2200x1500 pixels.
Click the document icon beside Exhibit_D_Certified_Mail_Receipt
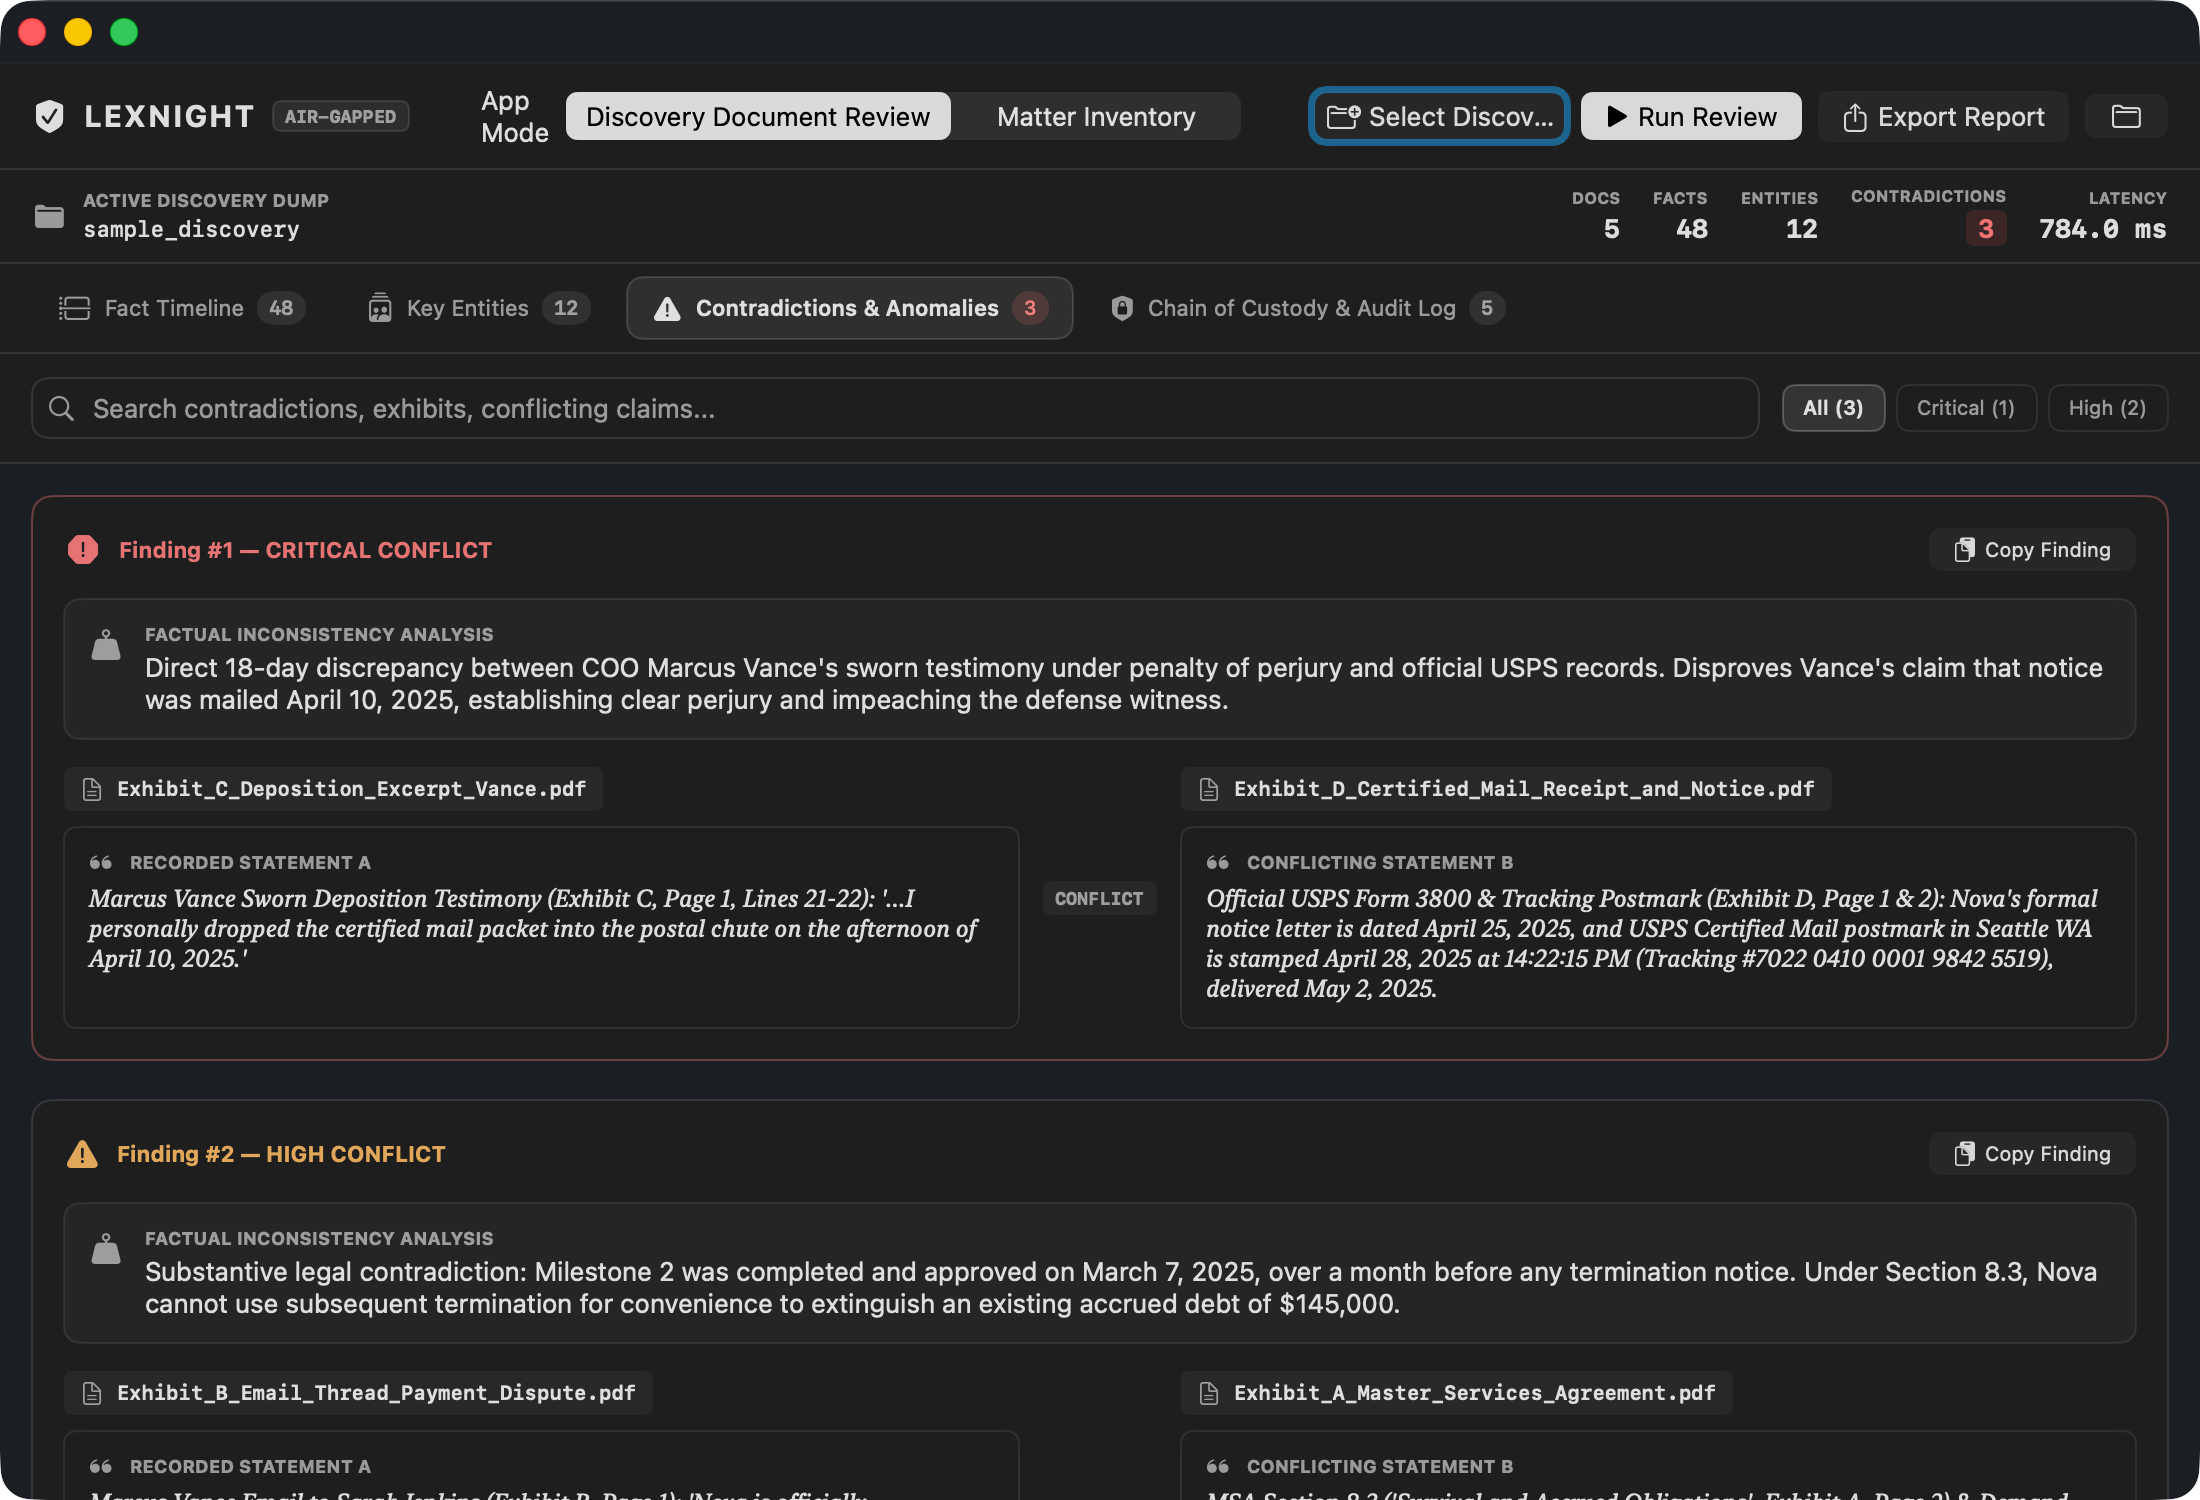1209,790
